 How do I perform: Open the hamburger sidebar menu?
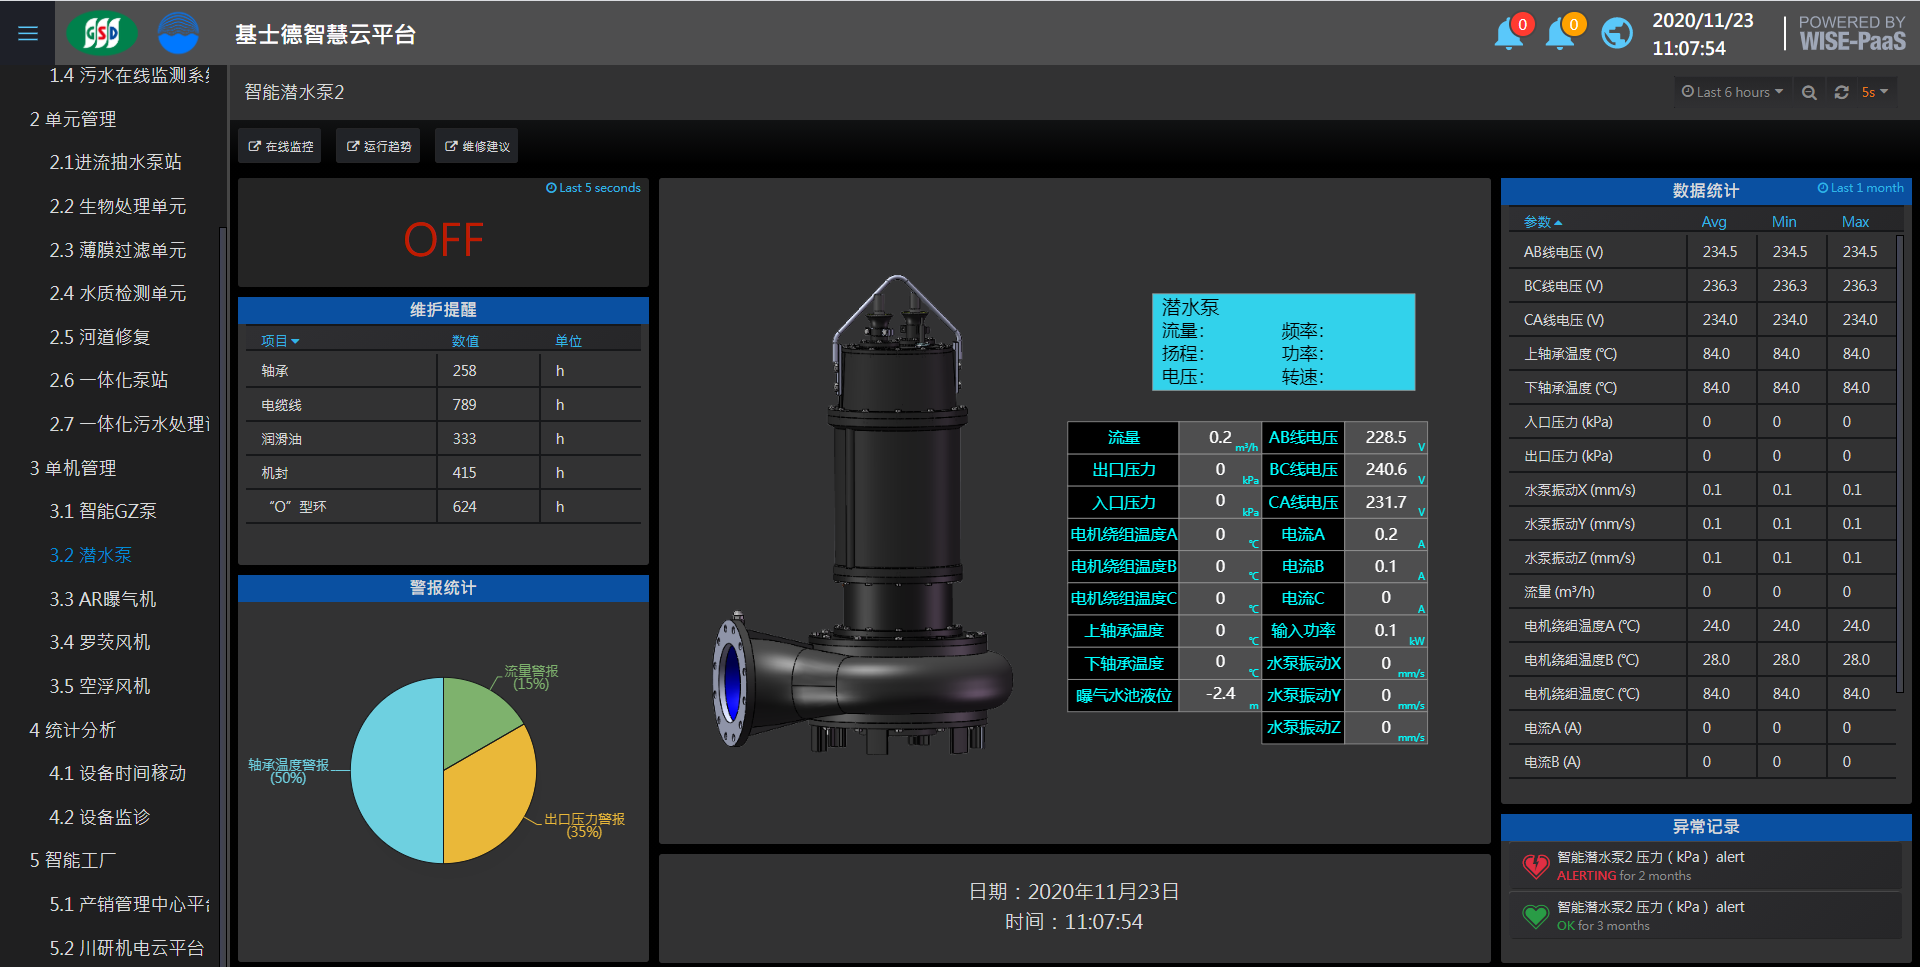pyautogui.click(x=28, y=34)
